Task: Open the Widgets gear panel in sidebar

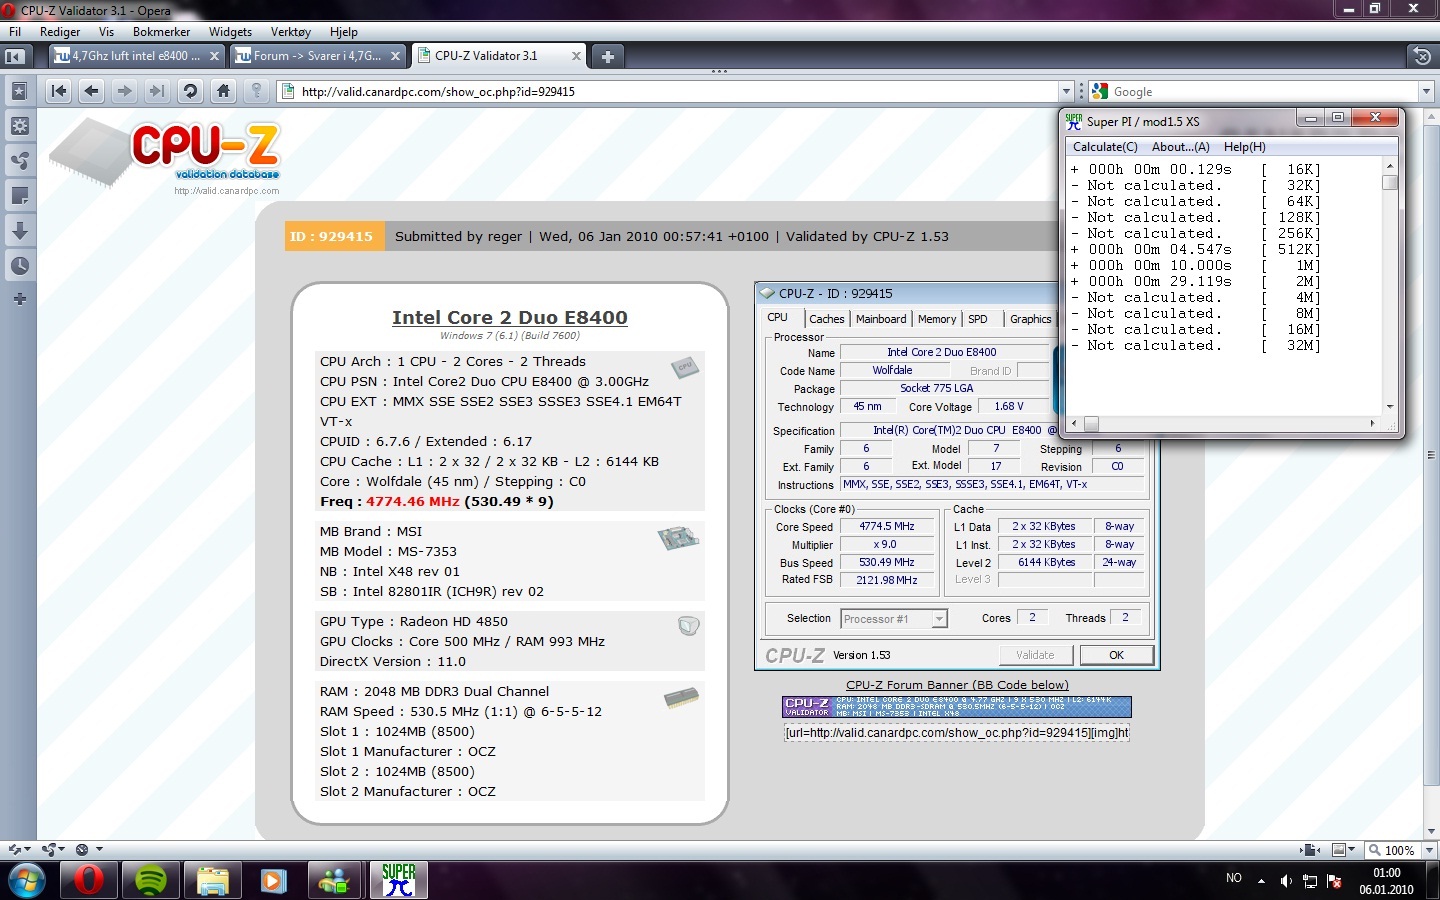Action: (x=19, y=126)
